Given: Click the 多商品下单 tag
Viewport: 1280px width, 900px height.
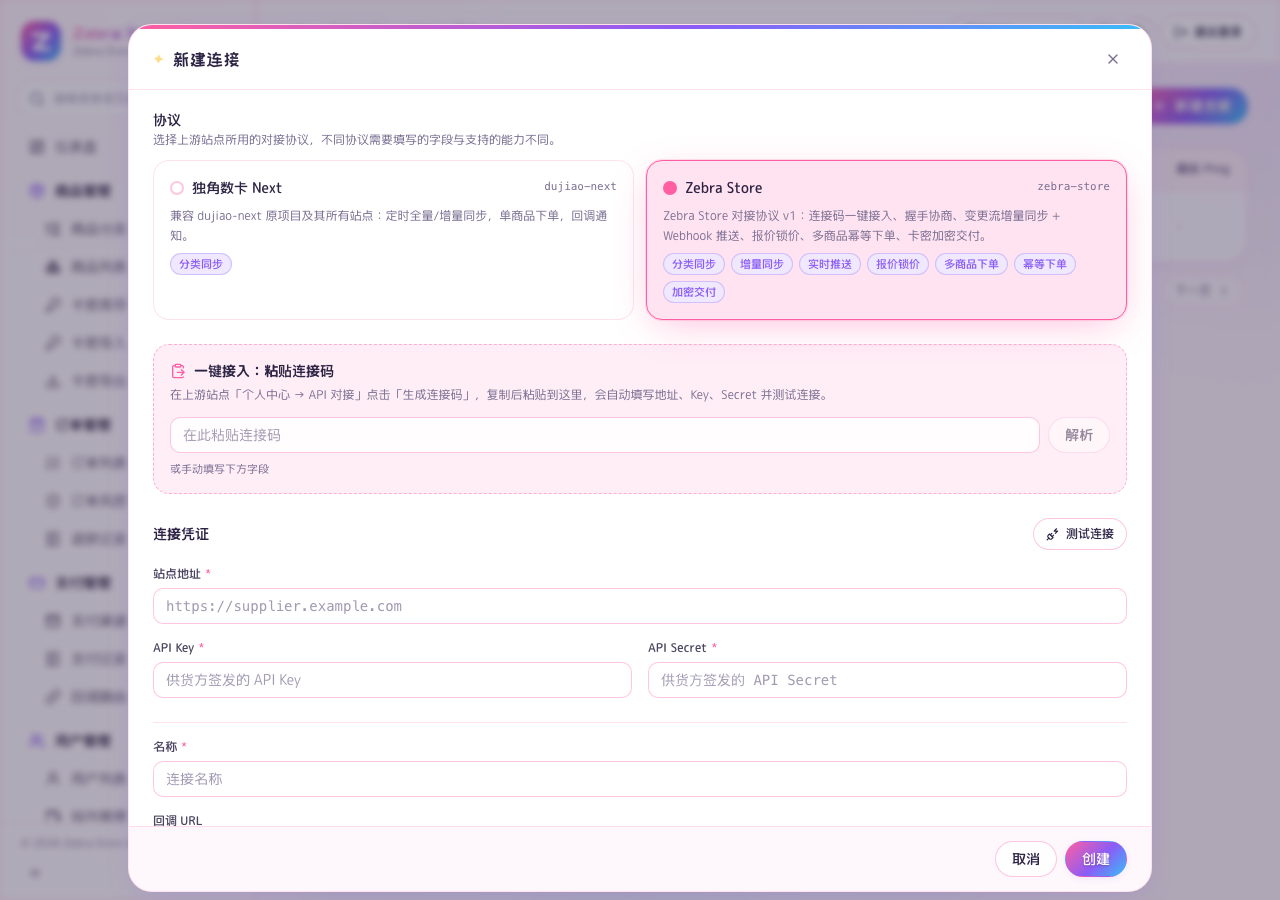Looking at the screenshot, I should point(972,264).
